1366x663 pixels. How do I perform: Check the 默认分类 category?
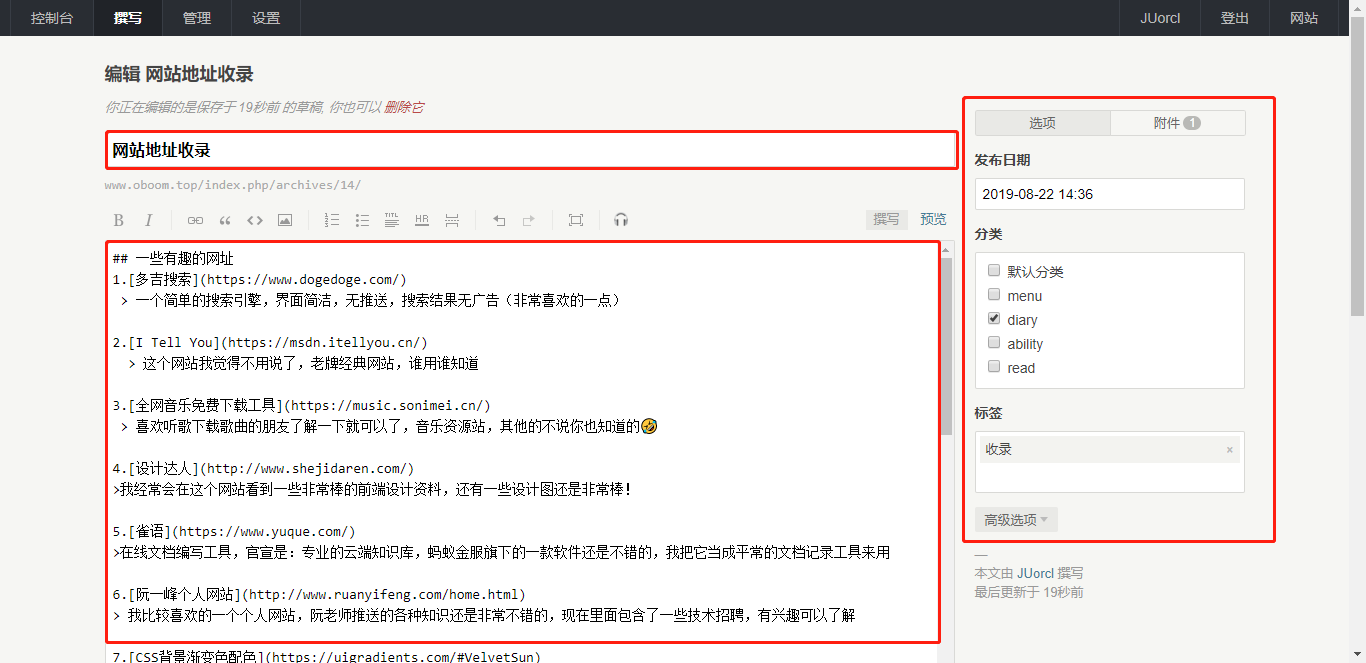(x=994, y=271)
